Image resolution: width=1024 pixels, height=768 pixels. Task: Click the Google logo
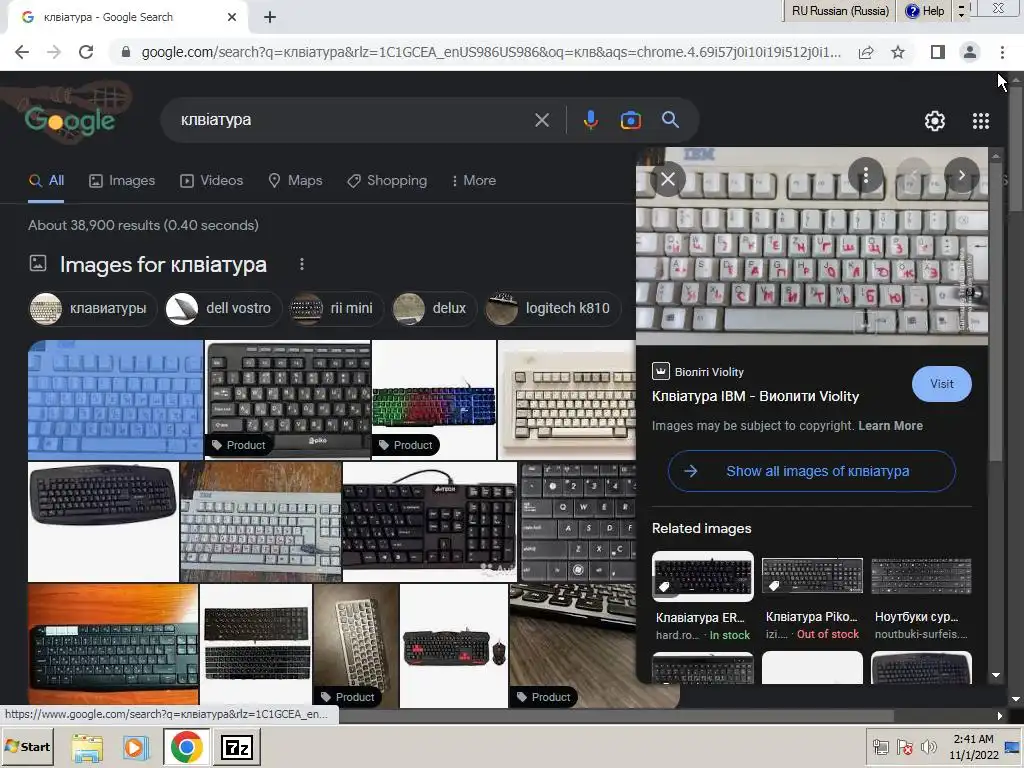(x=69, y=120)
